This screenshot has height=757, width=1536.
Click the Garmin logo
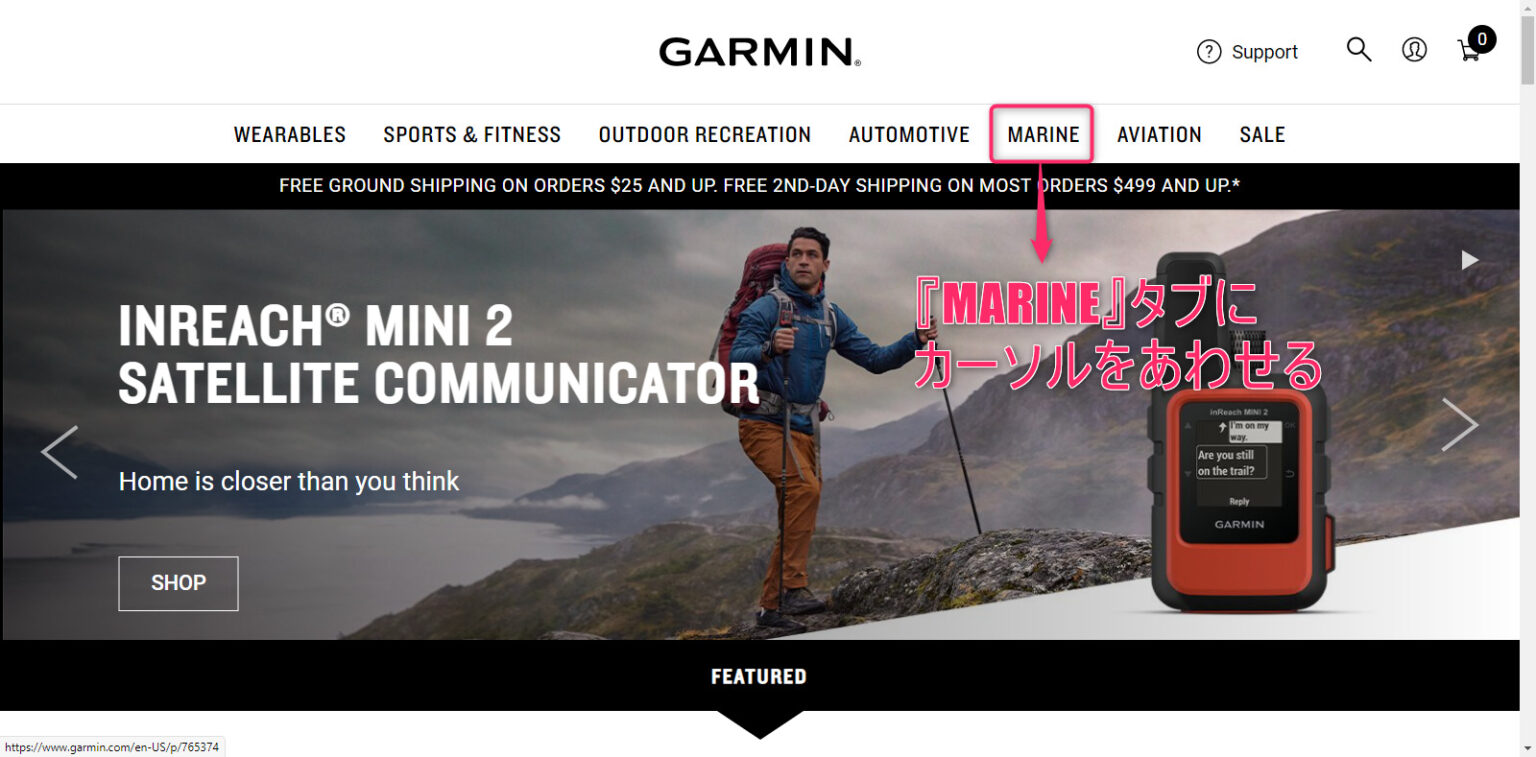point(760,52)
